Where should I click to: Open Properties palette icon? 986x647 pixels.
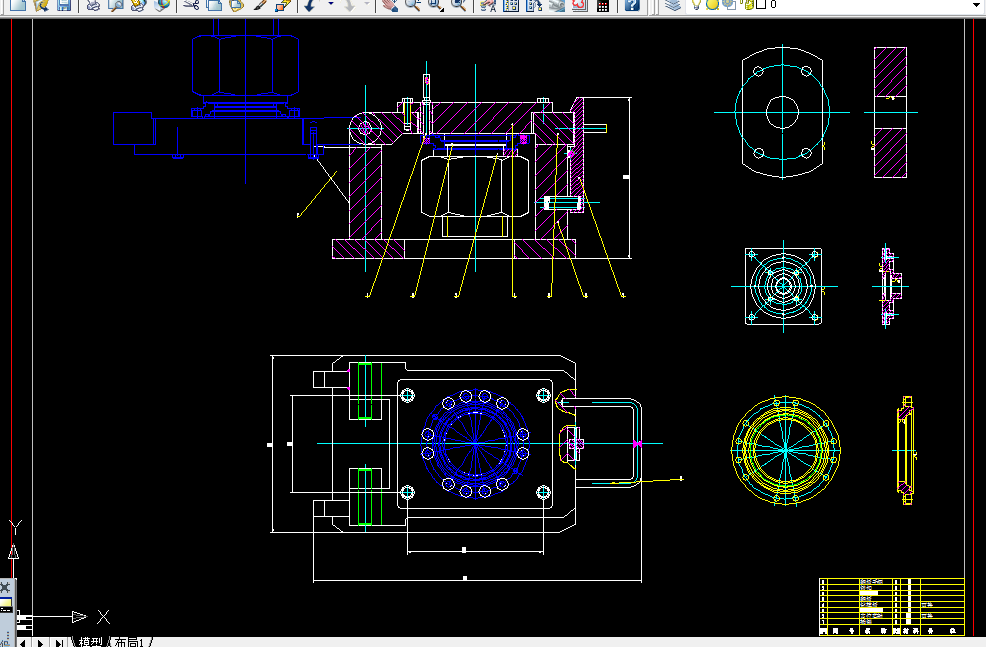click(488, 5)
